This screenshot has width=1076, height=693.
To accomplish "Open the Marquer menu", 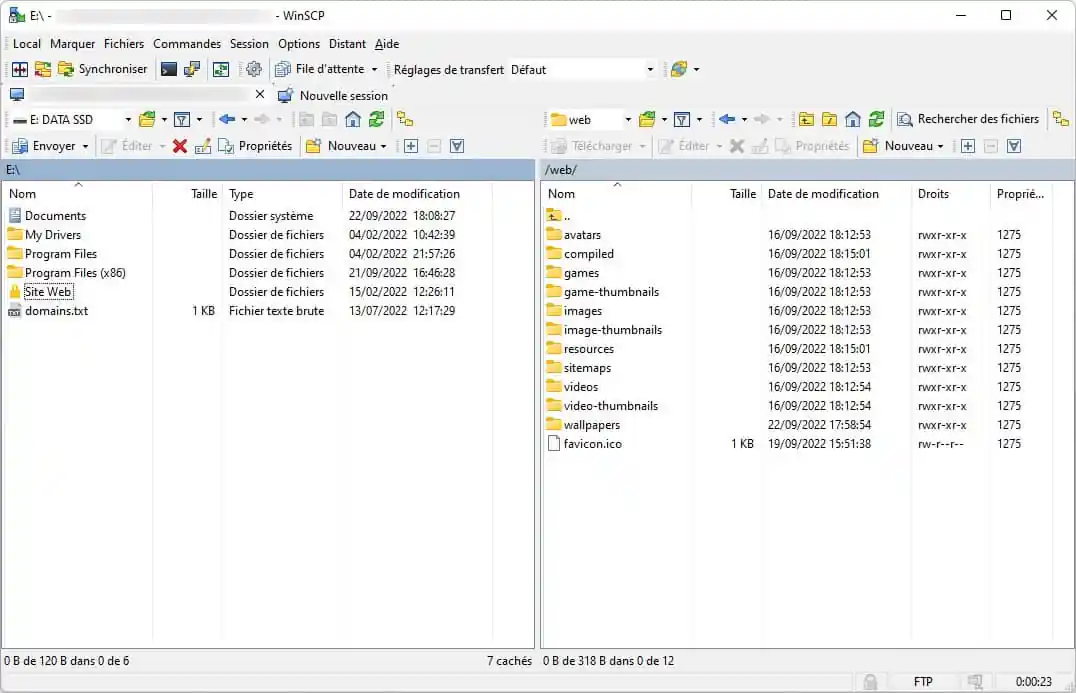I will coord(73,44).
